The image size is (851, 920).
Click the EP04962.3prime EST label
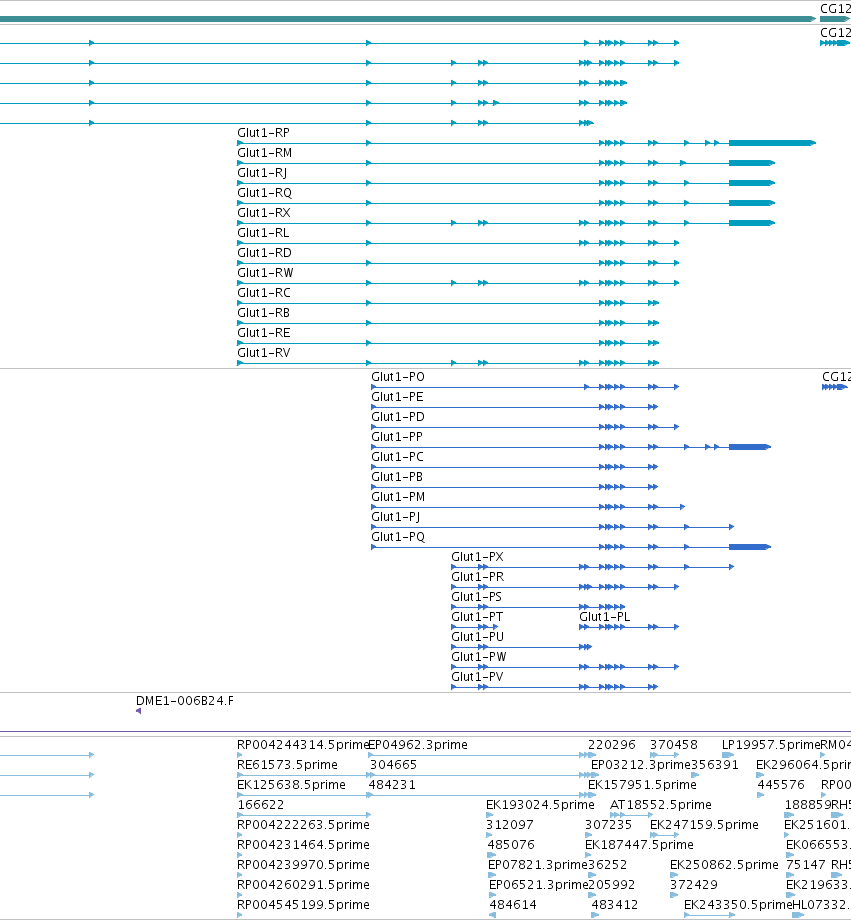click(x=418, y=745)
